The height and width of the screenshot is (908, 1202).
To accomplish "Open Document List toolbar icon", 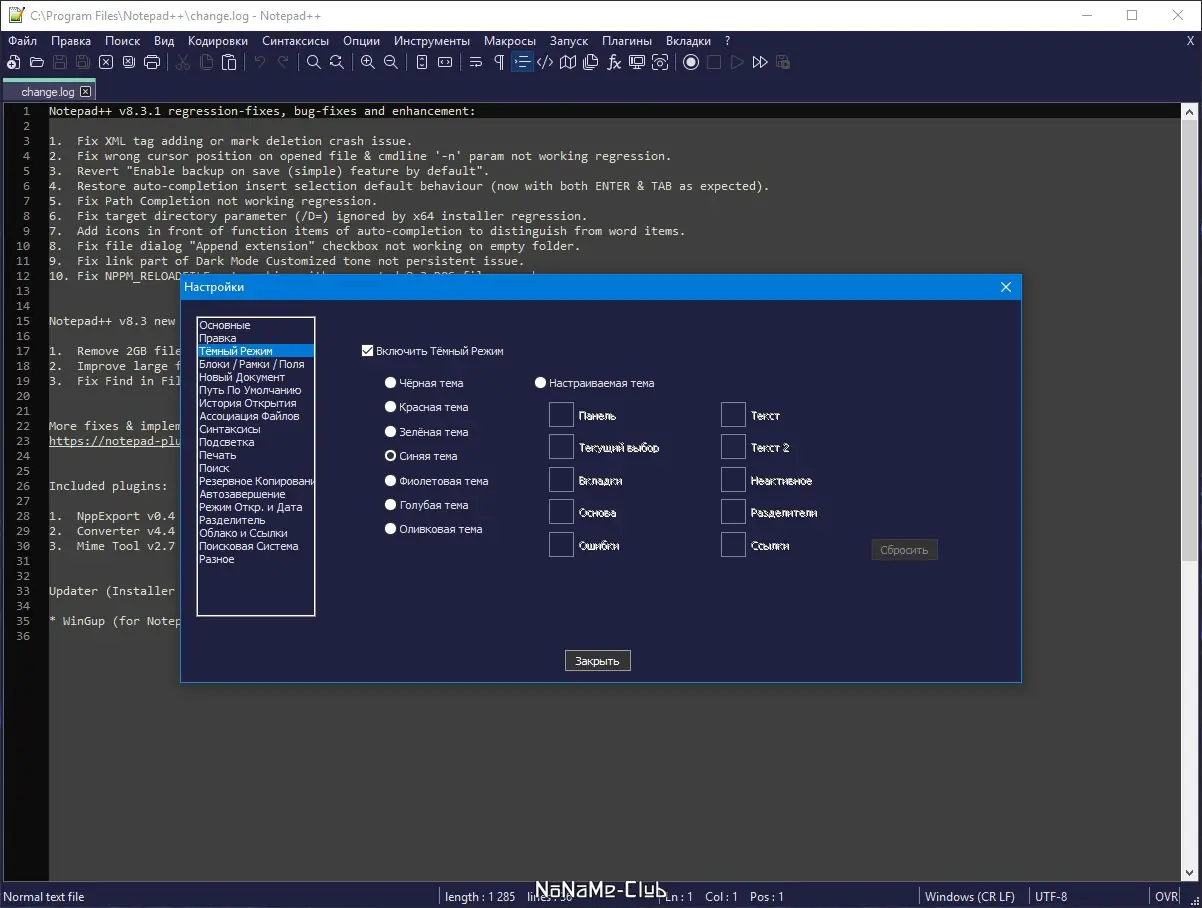I will click(591, 62).
